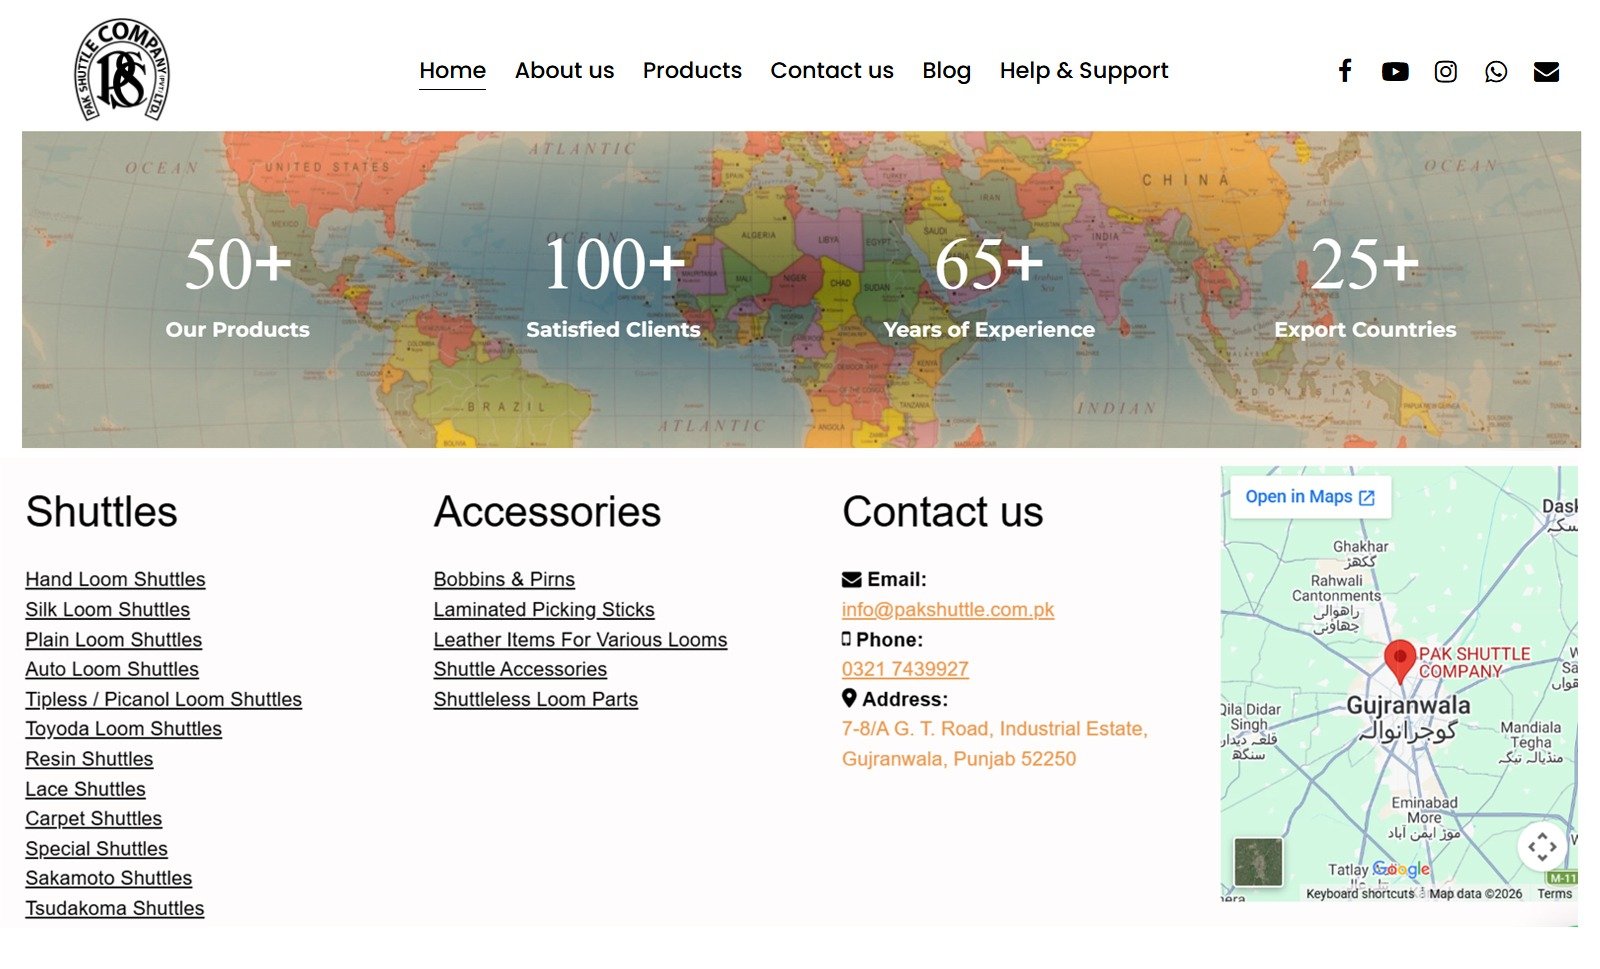The height and width of the screenshot is (969, 1600).
Task: Navigate to Contact us in navbar
Action: pyautogui.click(x=832, y=71)
